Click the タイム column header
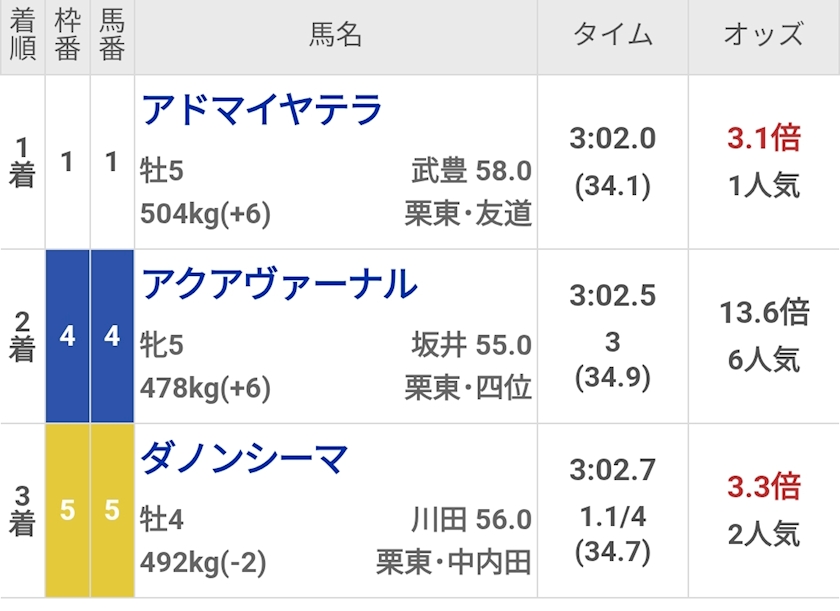Viewport: 840px width, 611px height. 612,37
